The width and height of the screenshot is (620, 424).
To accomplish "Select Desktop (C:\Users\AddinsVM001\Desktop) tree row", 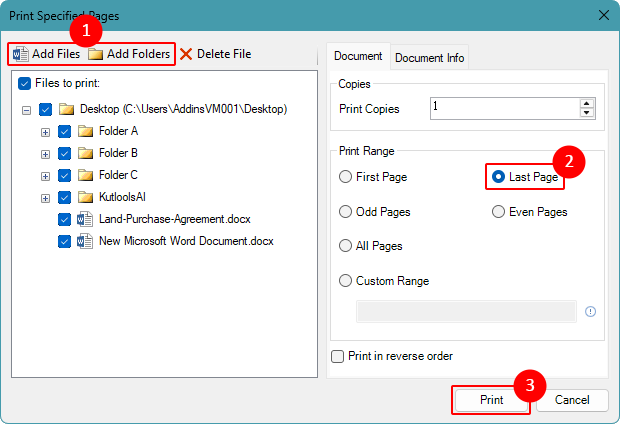I will (x=183, y=109).
